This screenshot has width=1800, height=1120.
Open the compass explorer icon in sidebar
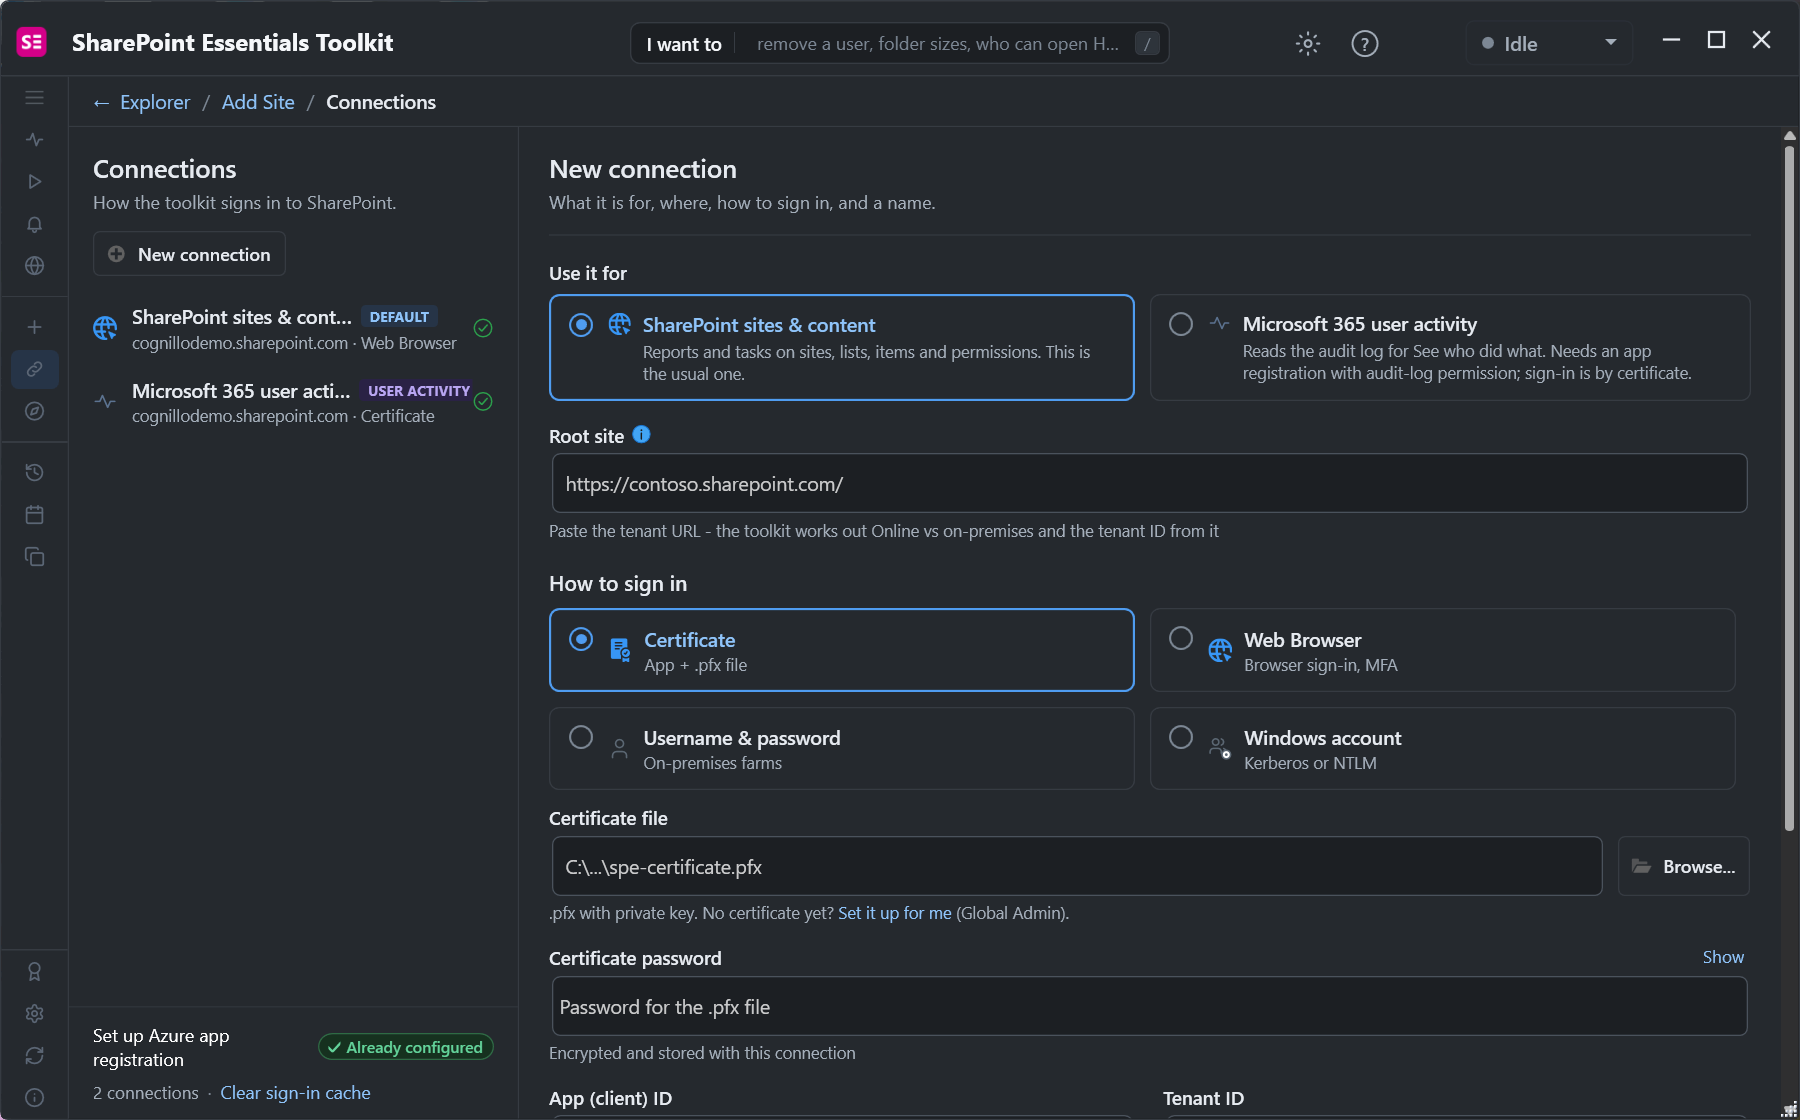coord(34,411)
